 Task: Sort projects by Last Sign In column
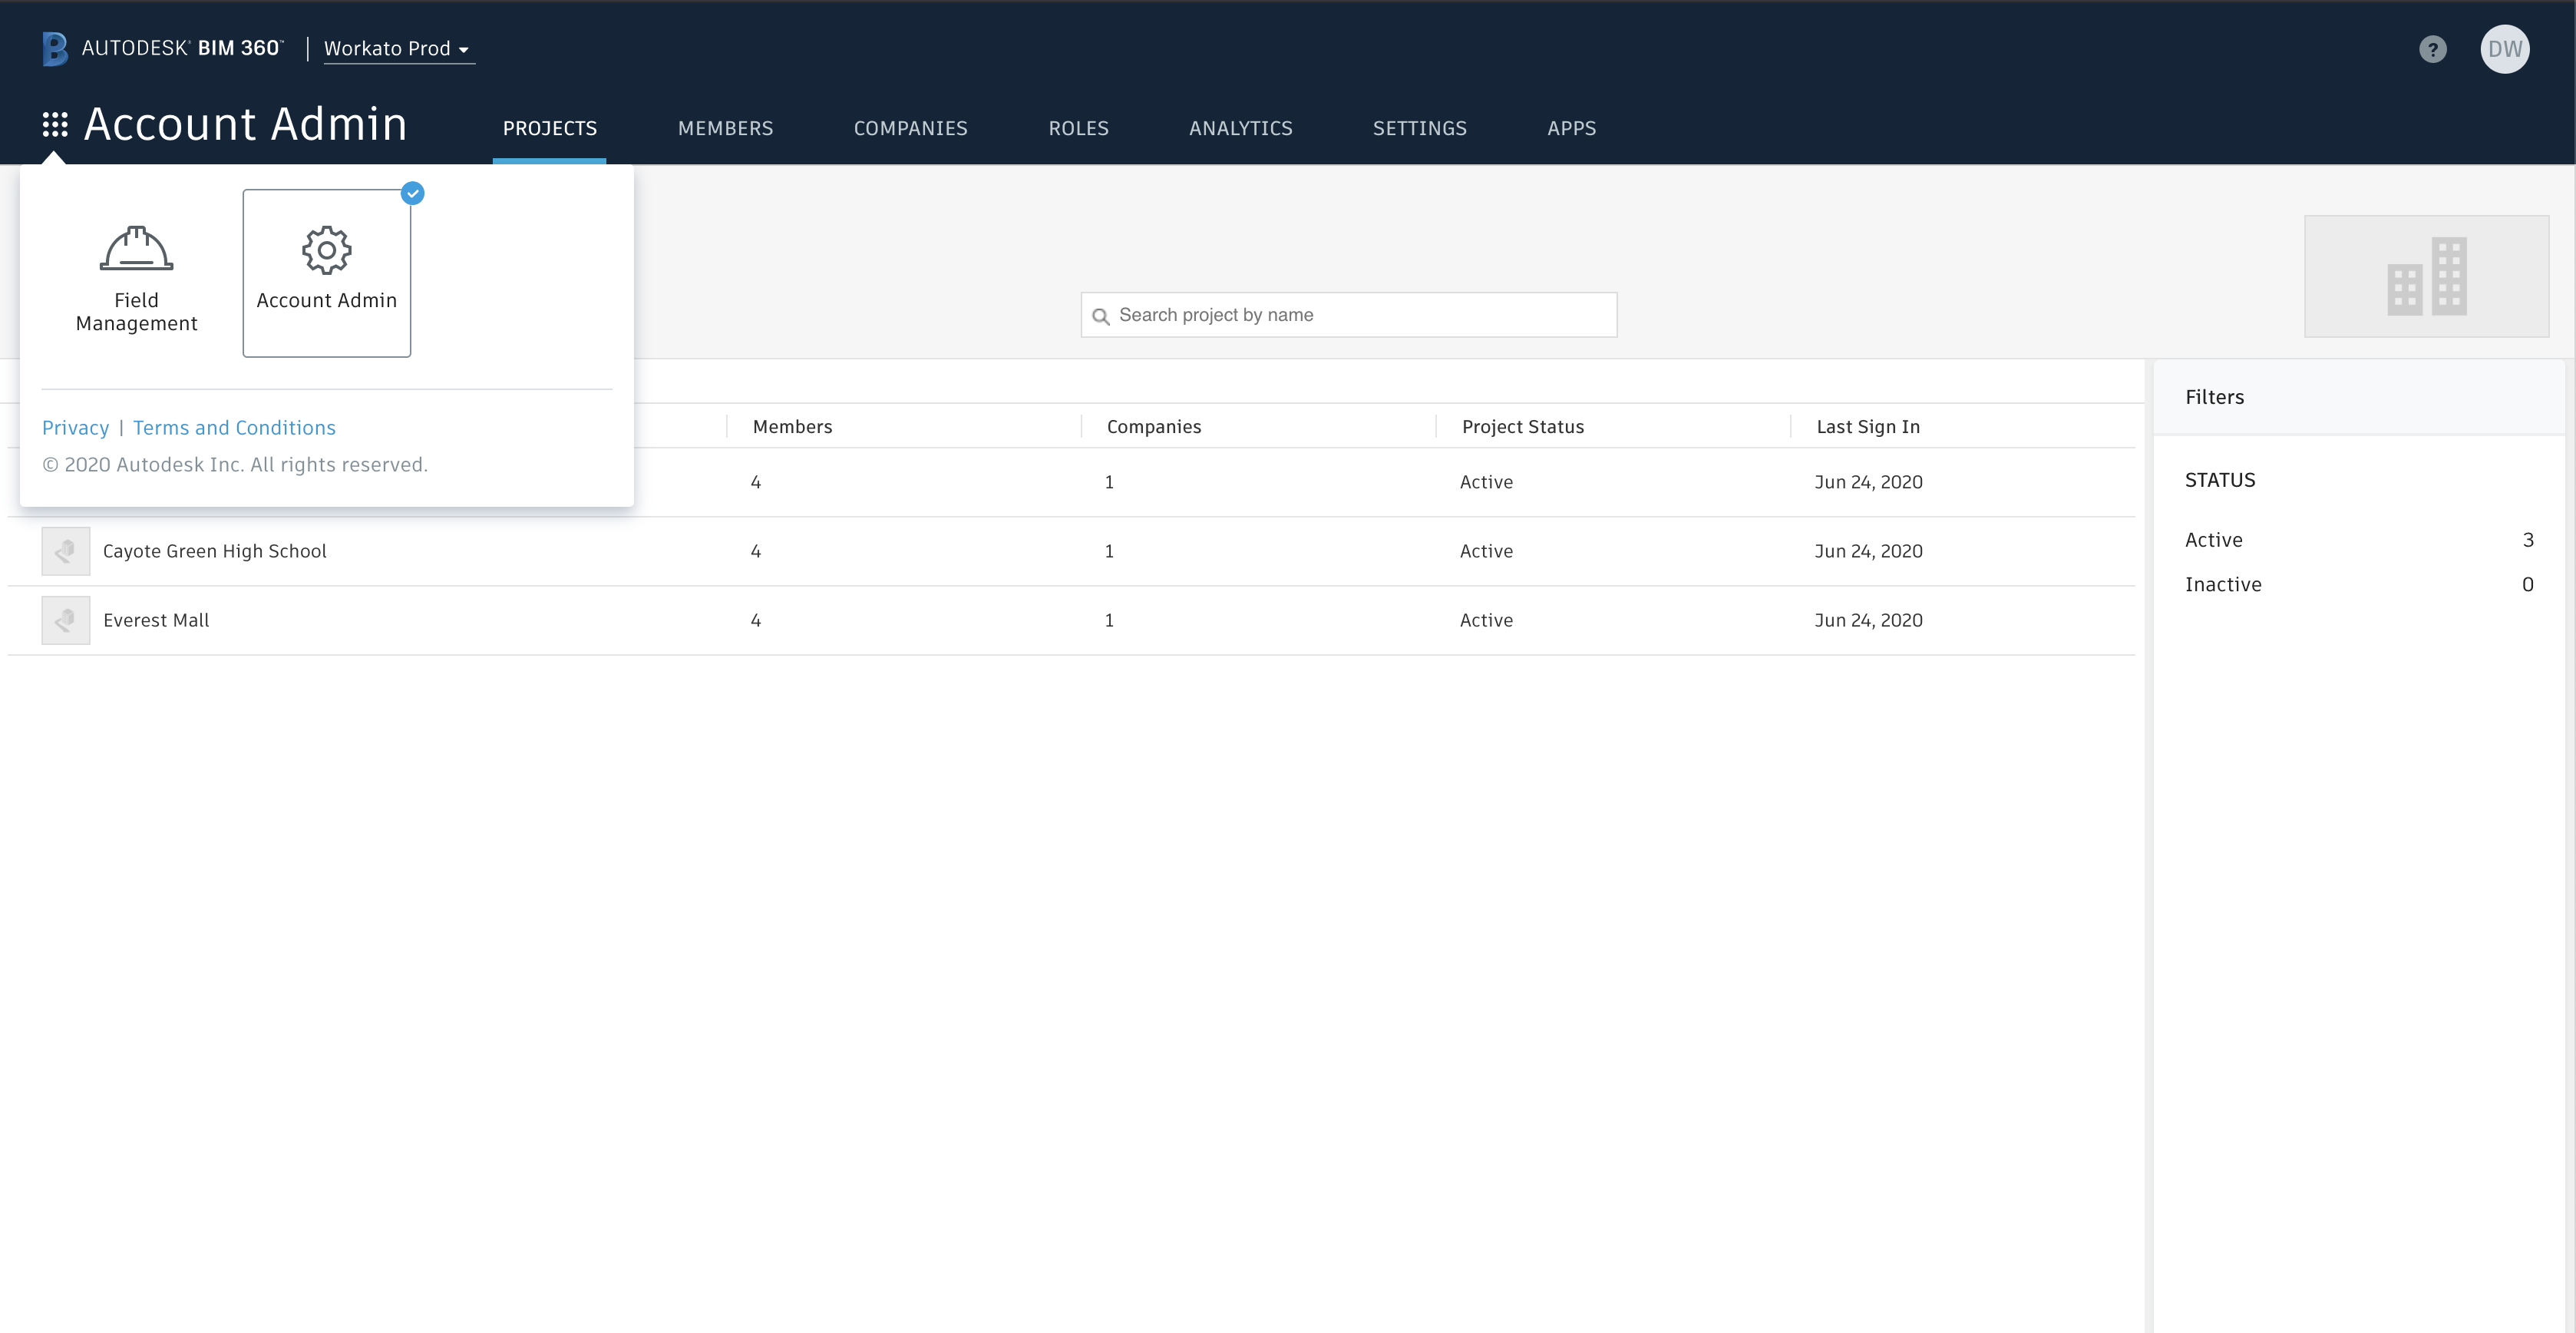[x=1868, y=426]
